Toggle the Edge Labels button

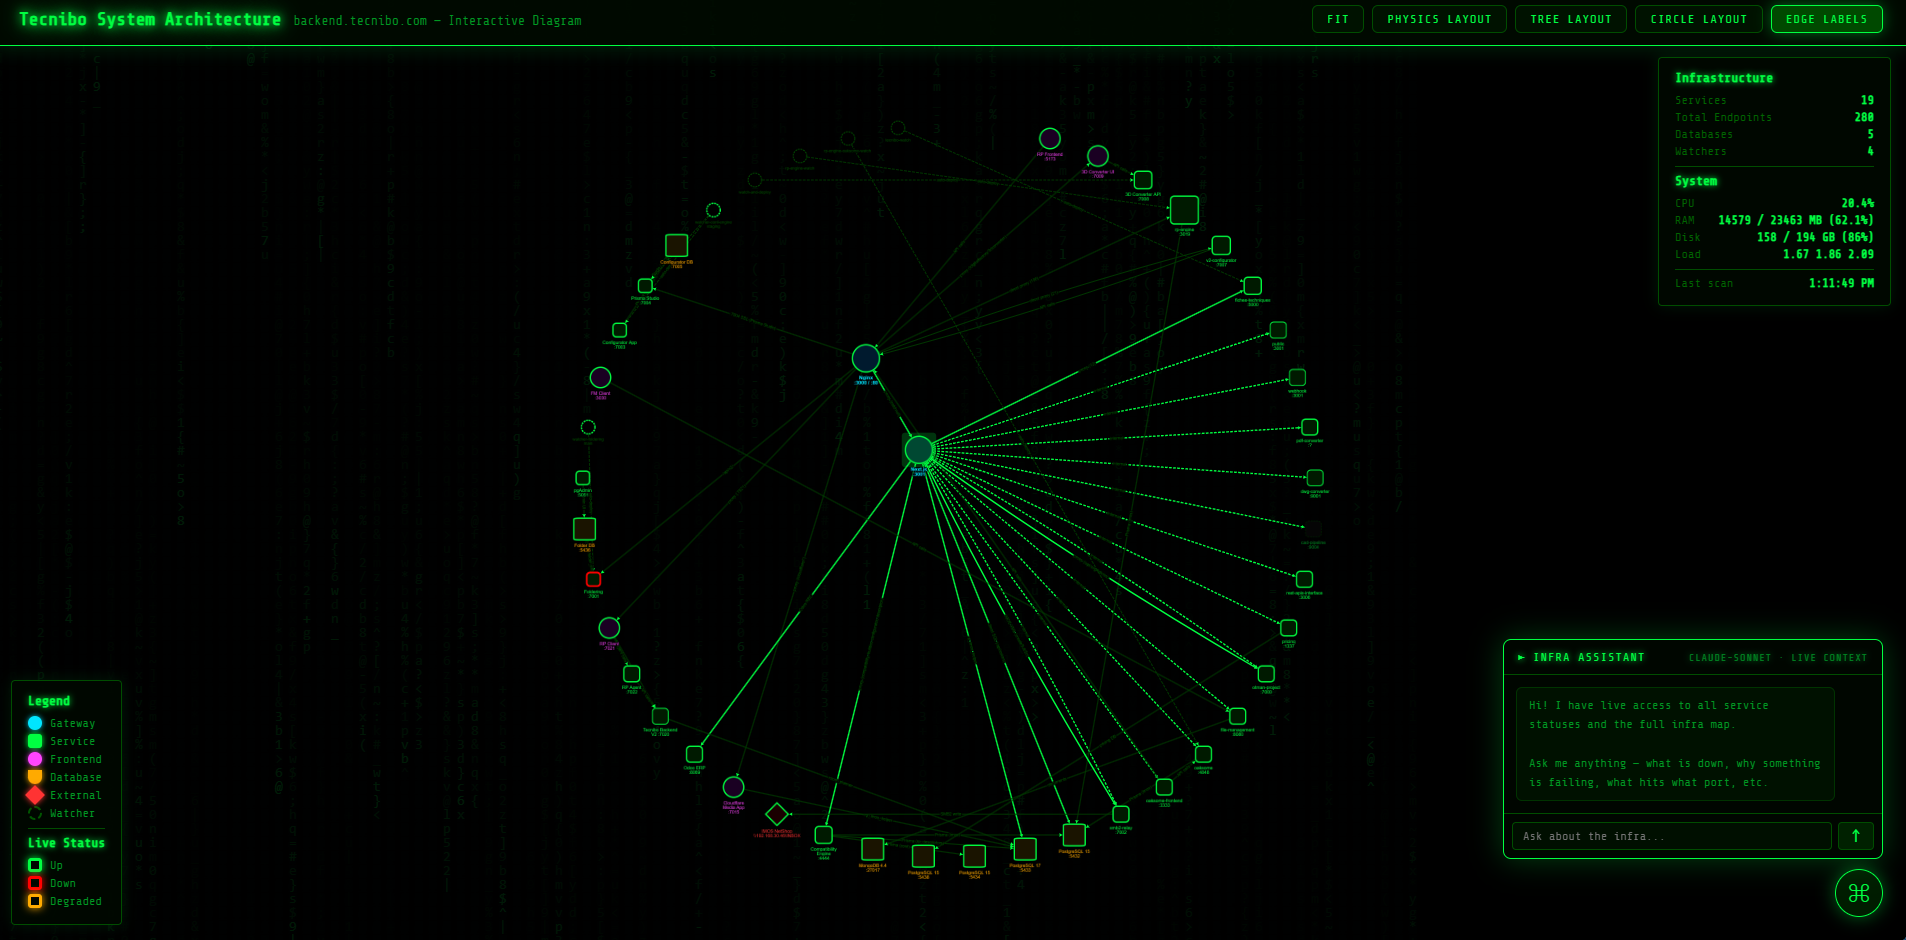click(1826, 19)
